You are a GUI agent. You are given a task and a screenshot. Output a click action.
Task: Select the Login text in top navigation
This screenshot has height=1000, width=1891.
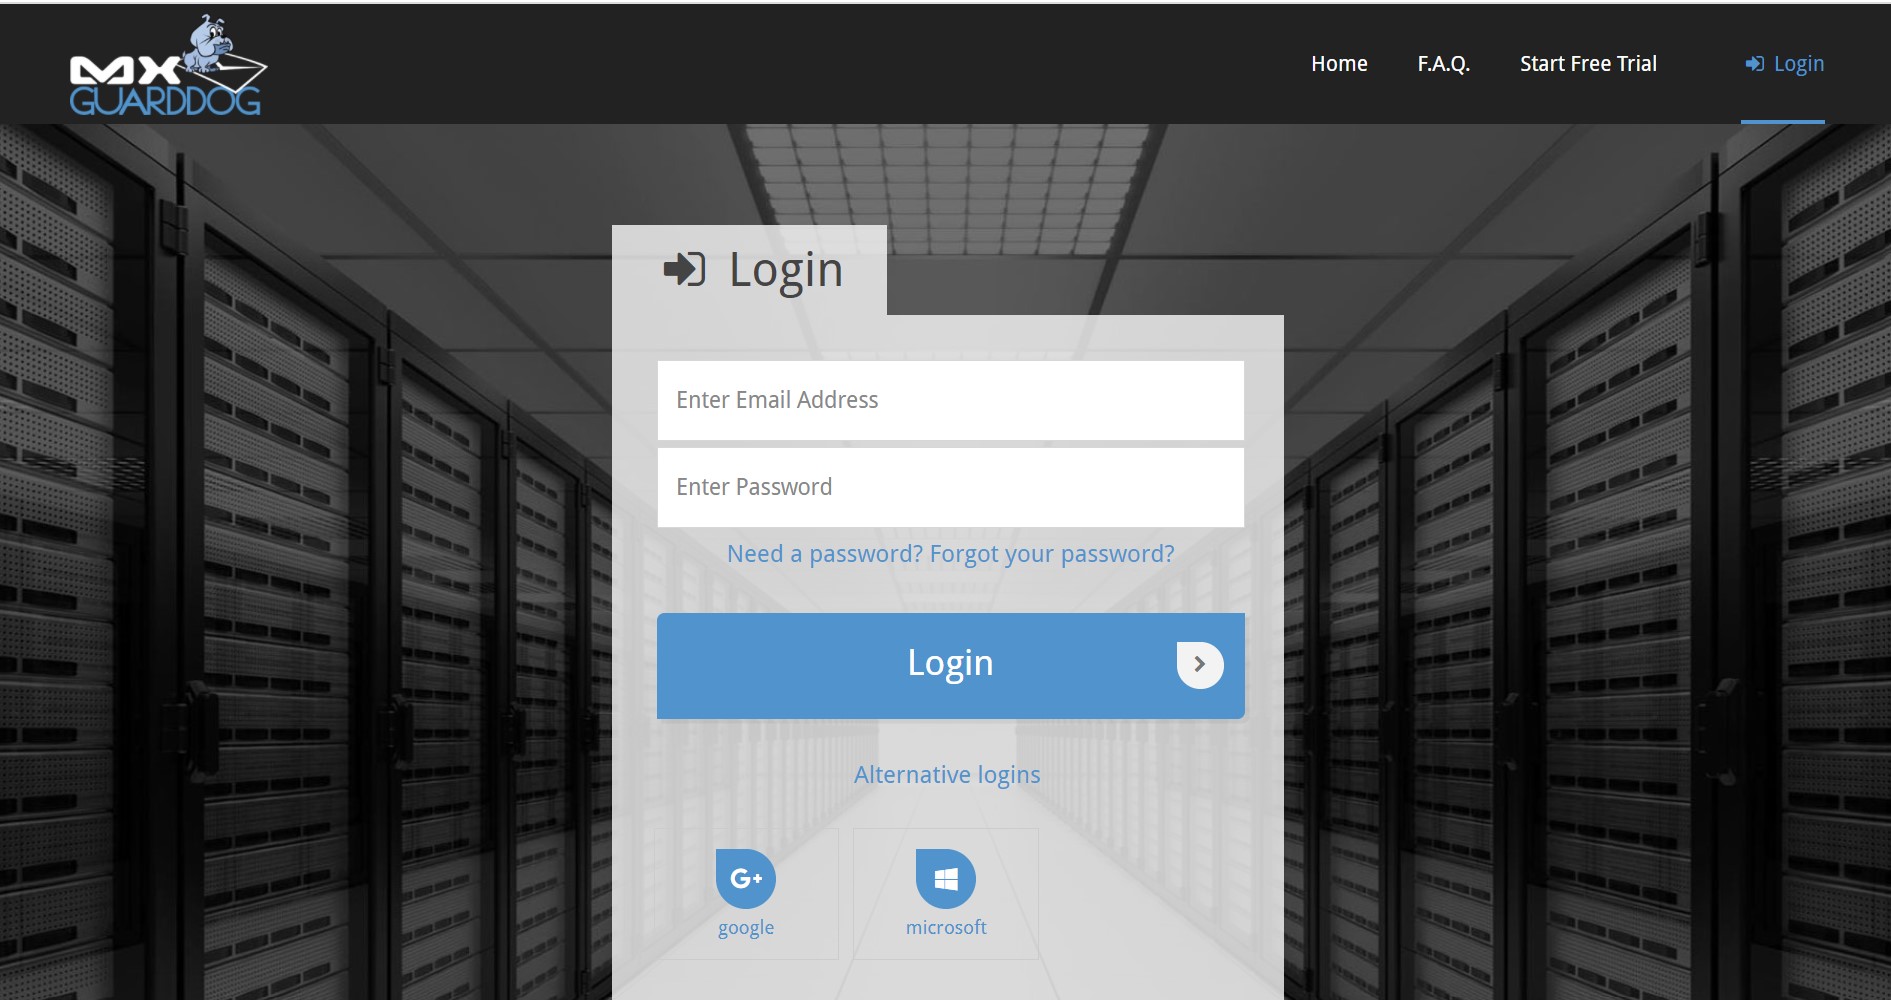point(1798,64)
